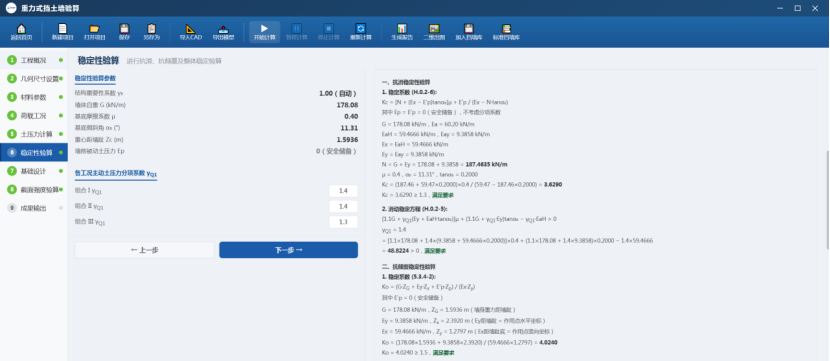
Task: Select step 5 土压力计算 in sidebar
Action: point(34,134)
